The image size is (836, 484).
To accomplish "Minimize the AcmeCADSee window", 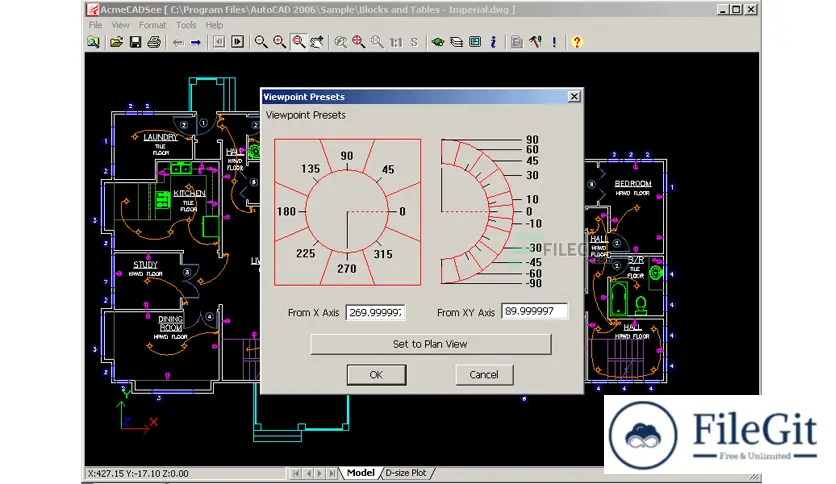I will click(722, 9).
